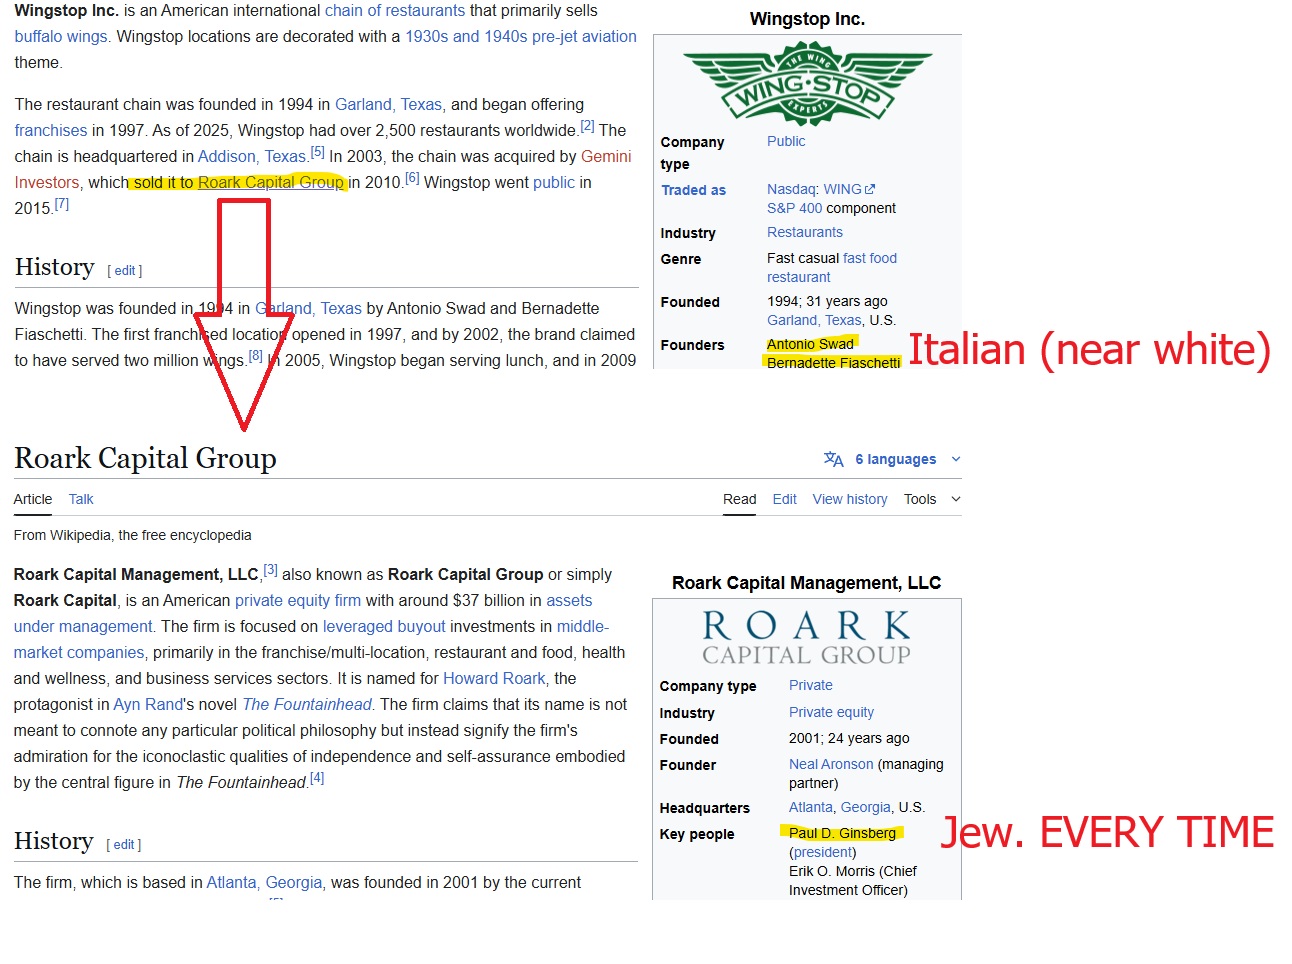Click the '2001; 24 years ago' founded value
Image resolution: width=1292 pixels, height=964 pixels.
[849, 738]
